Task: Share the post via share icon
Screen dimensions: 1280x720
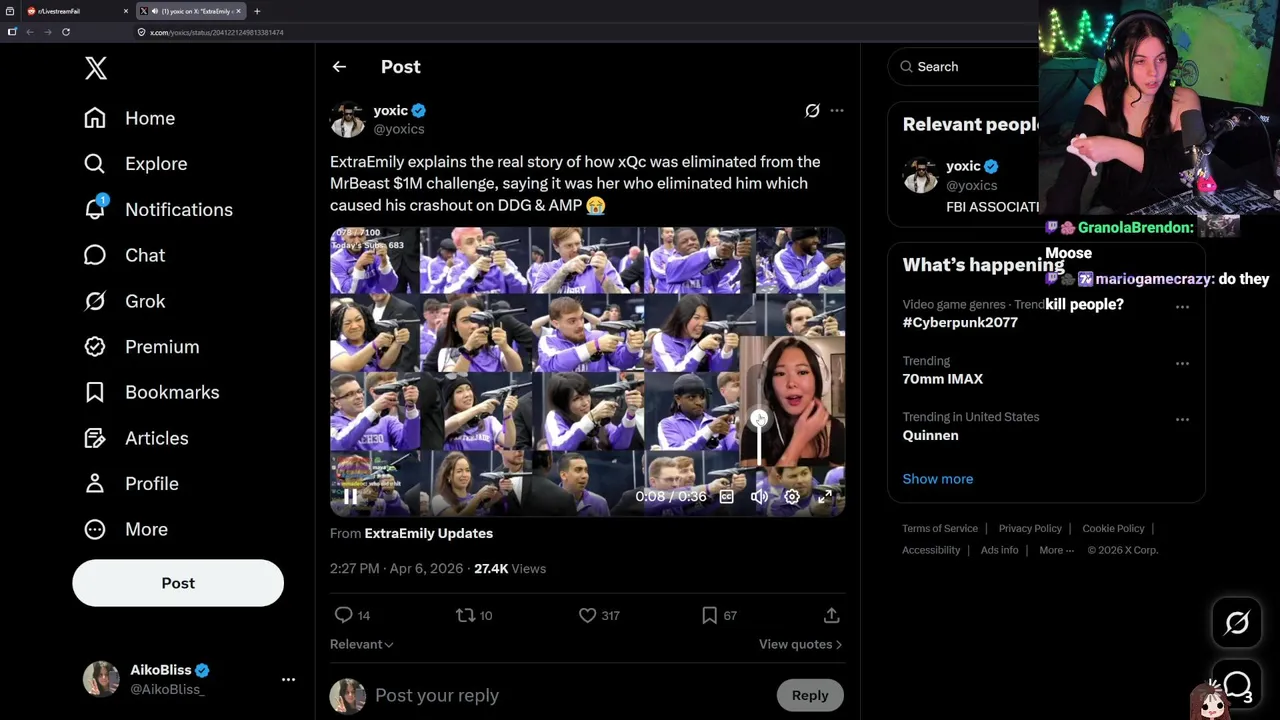Action: pos(831,615)
